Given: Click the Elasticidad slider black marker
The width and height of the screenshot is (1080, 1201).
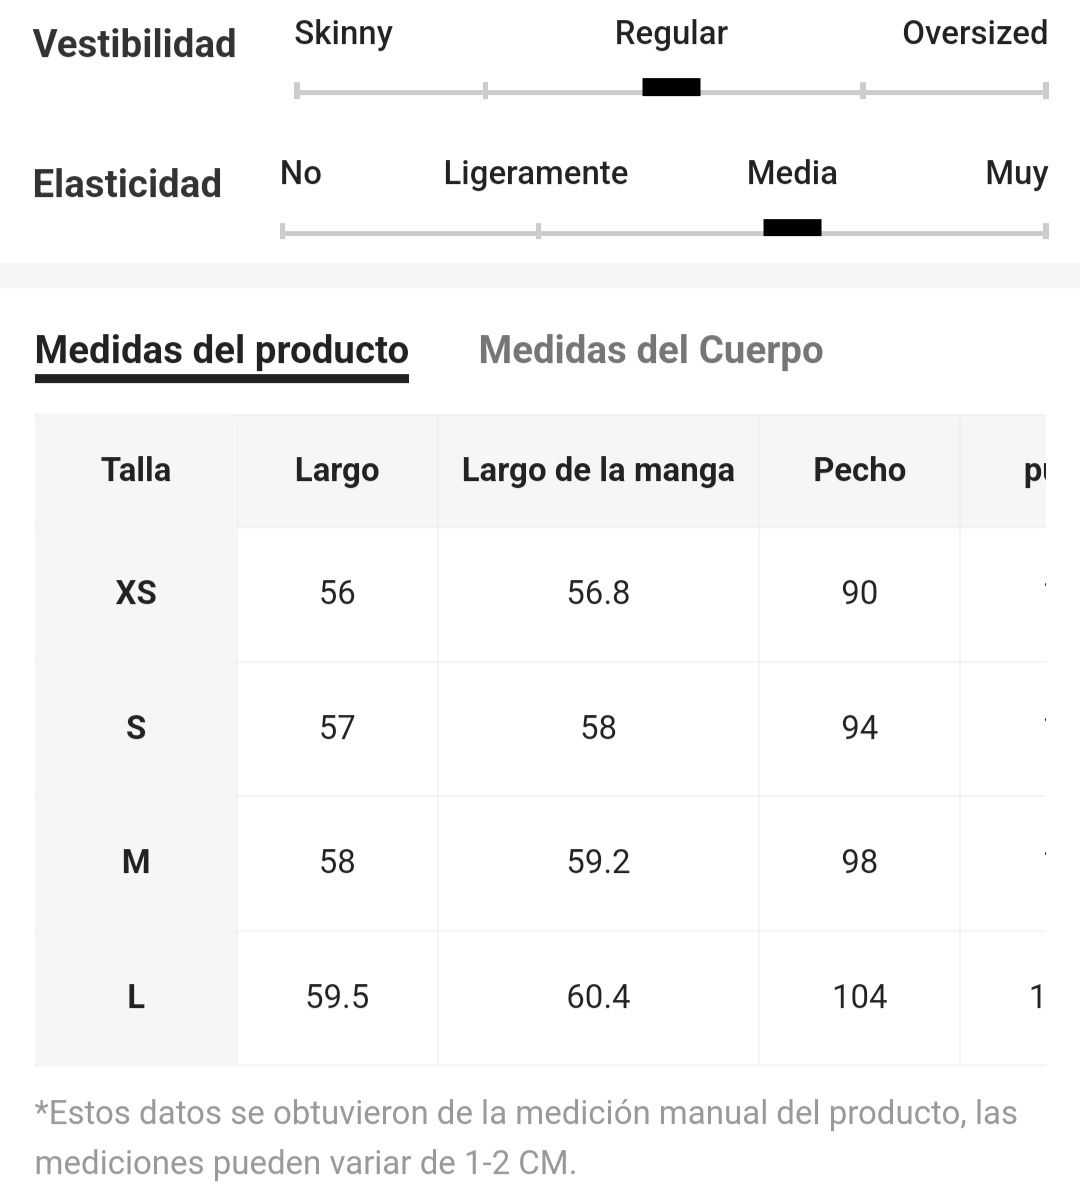Looking at the screenshot, I should [x=792, y=227].
